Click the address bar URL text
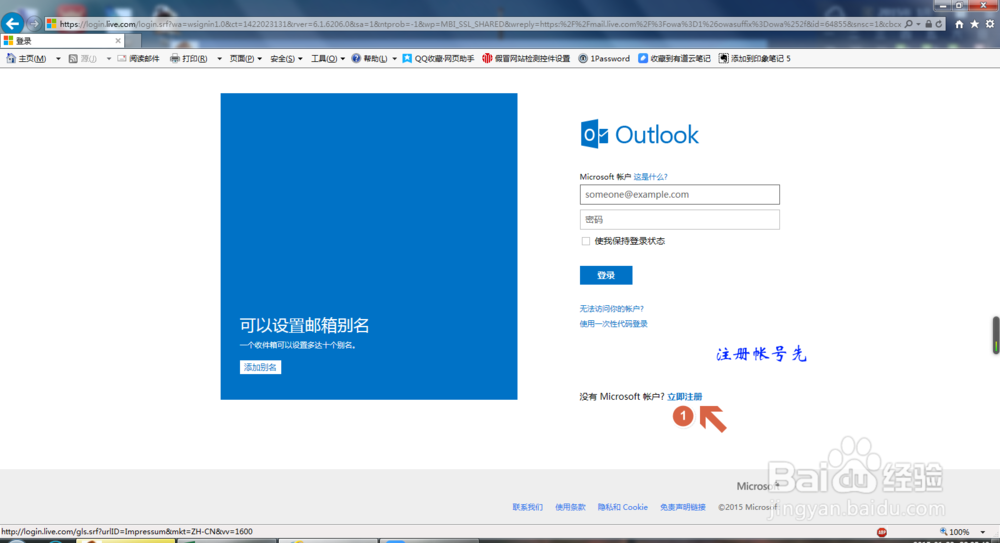 [x=480, y=24]
